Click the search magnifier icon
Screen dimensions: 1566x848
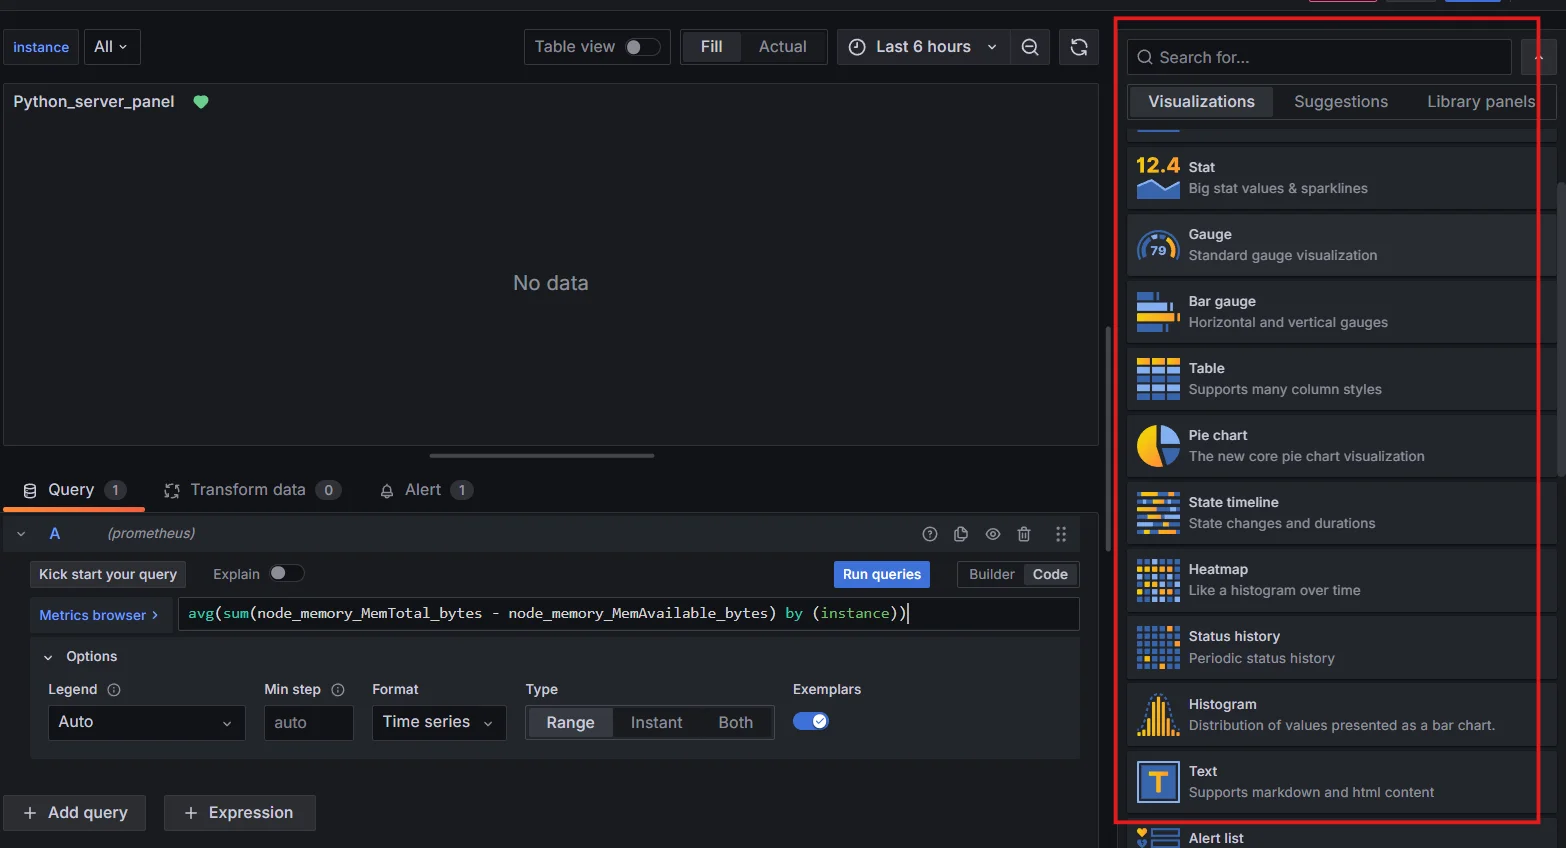(1145, 57)
